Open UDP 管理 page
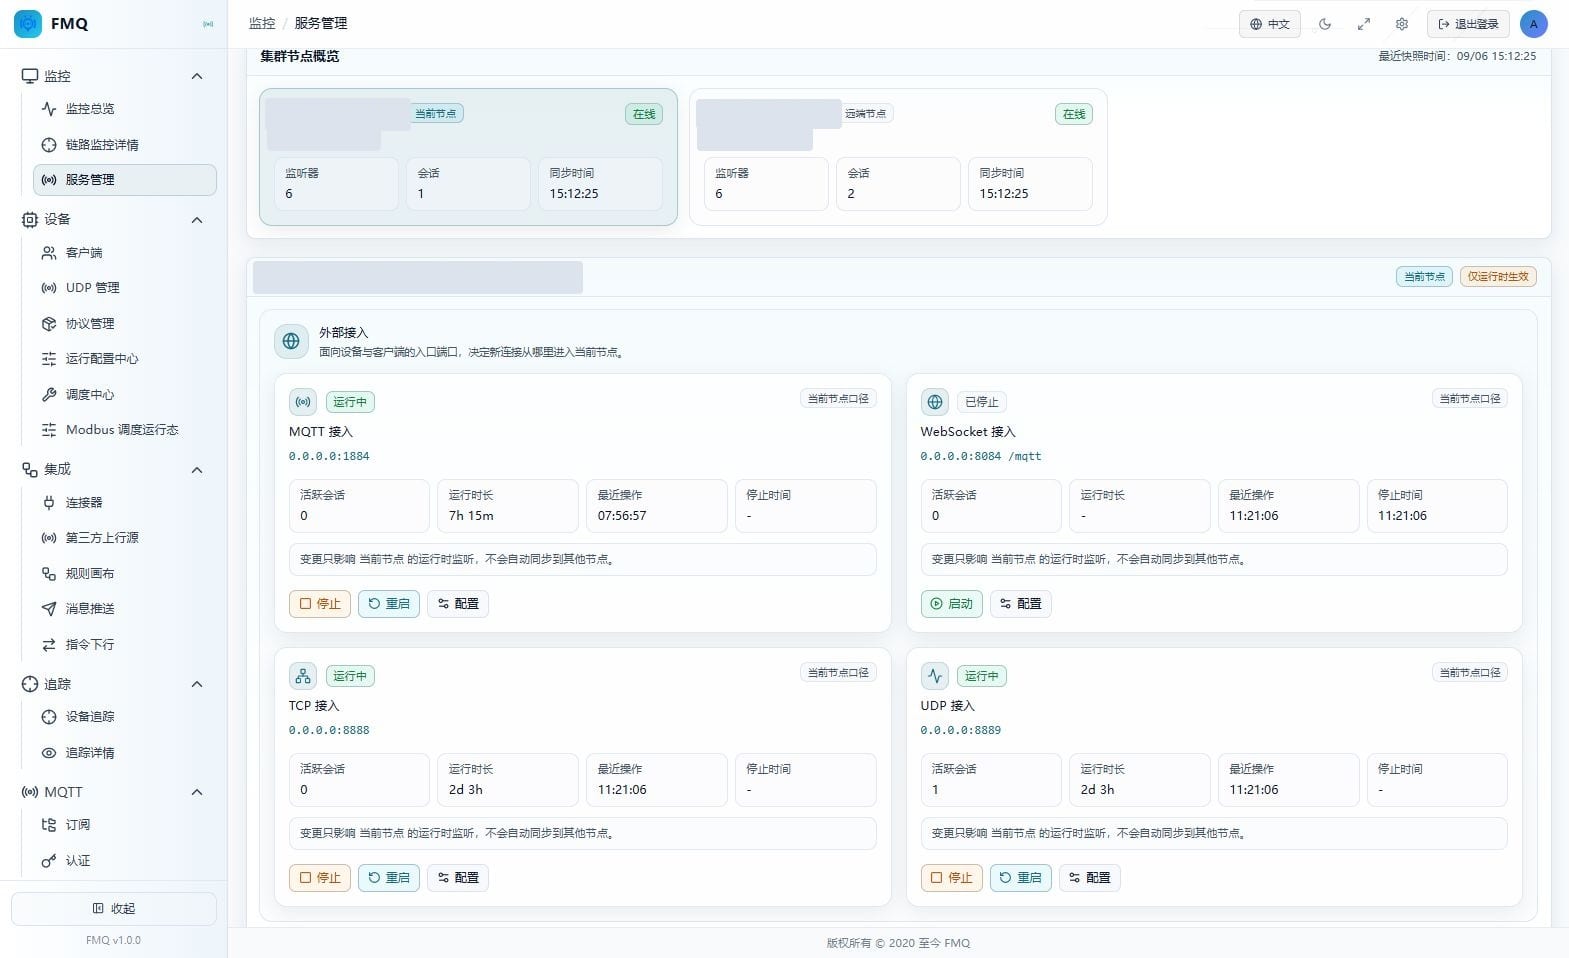Viewport: 1569px width, 958px height. pyautogui.click(x=125, y=288)
